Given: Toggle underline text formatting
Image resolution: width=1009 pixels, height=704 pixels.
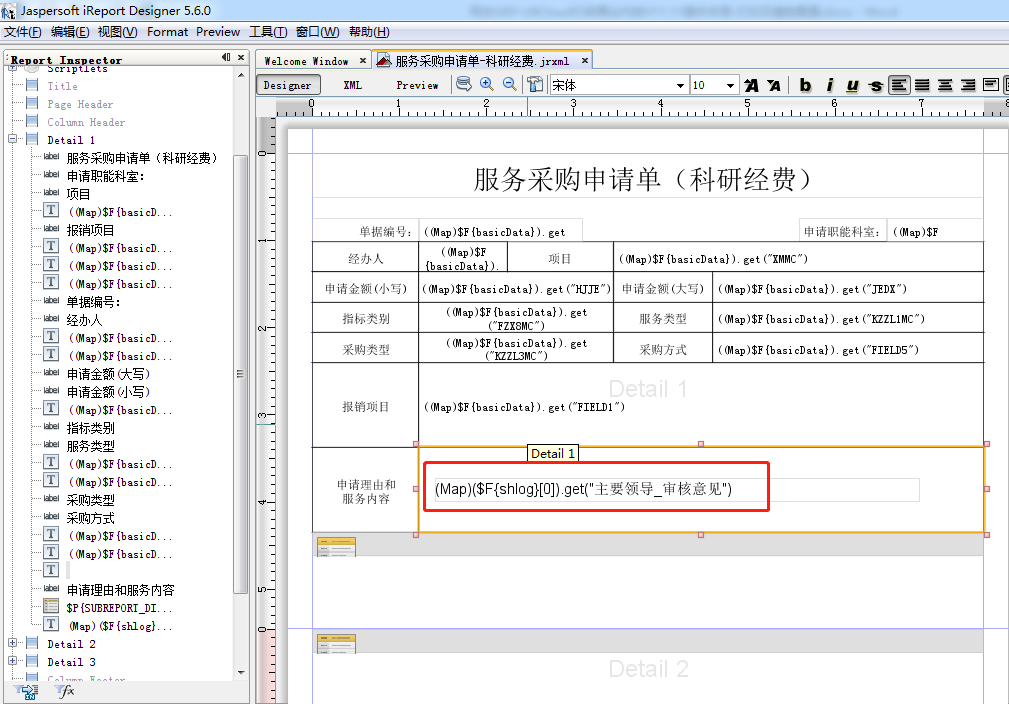Looking at the screenshot, I should [852, 85].
